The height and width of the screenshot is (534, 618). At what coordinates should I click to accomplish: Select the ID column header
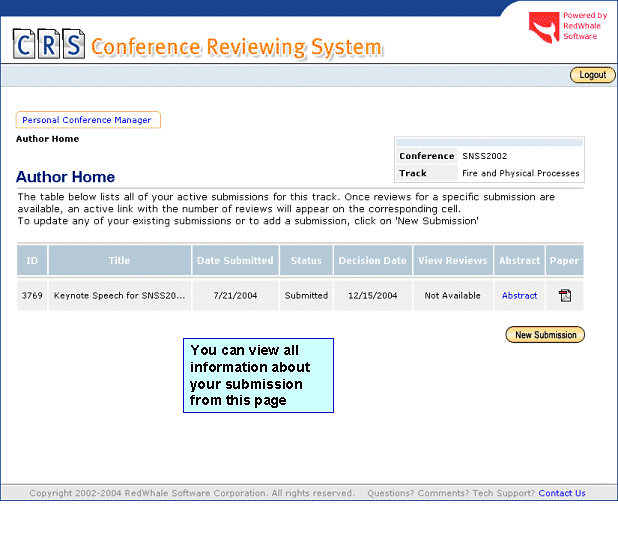(32, 261)
